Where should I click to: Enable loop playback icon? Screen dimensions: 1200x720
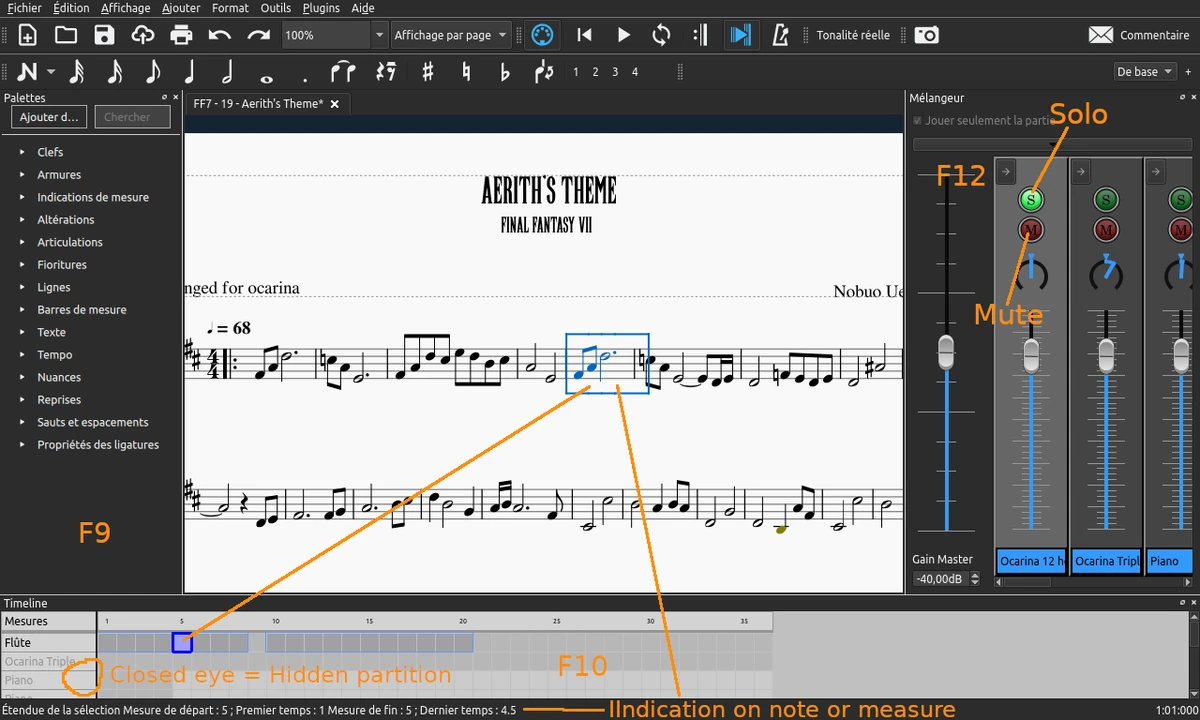[x=660, y=34]
